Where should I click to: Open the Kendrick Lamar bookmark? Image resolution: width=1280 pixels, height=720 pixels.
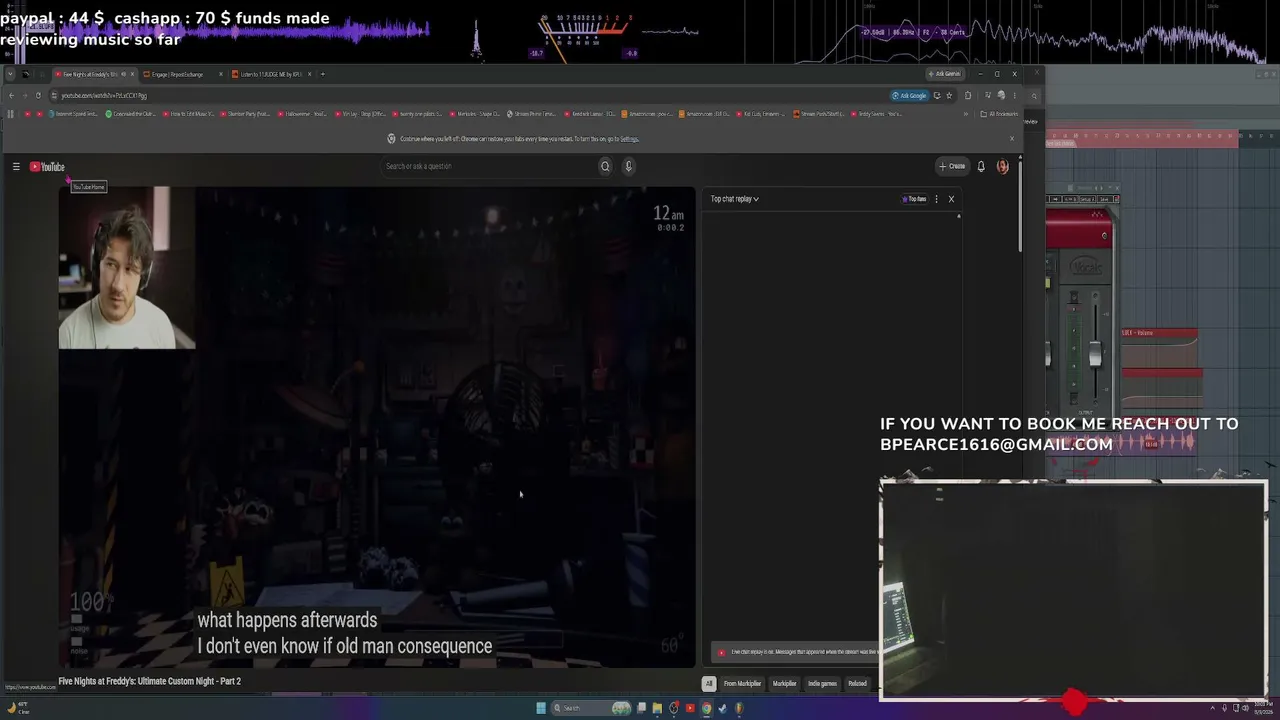pyautogui.click(x=588, y=114)
